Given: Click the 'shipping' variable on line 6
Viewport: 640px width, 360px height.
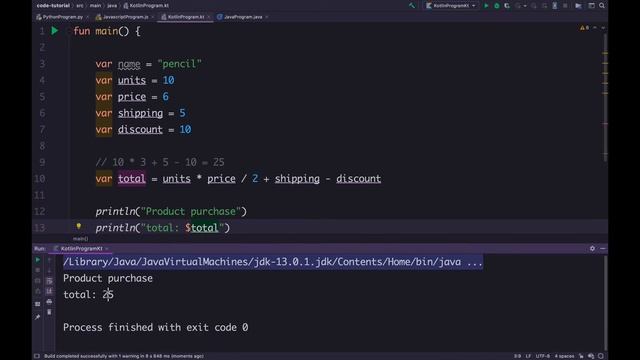Looking at the screenshot, I should point(140,113).
